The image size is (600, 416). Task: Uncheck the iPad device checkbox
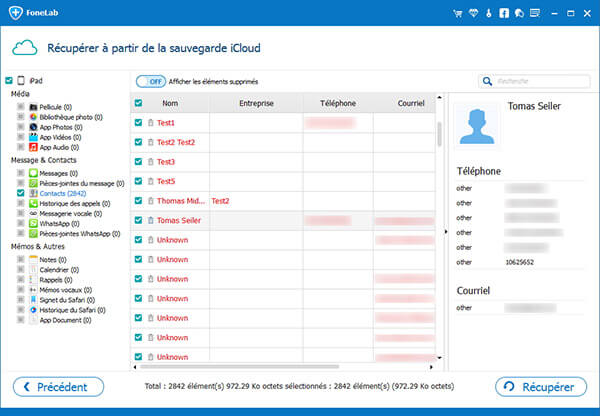tap(9, 80)
